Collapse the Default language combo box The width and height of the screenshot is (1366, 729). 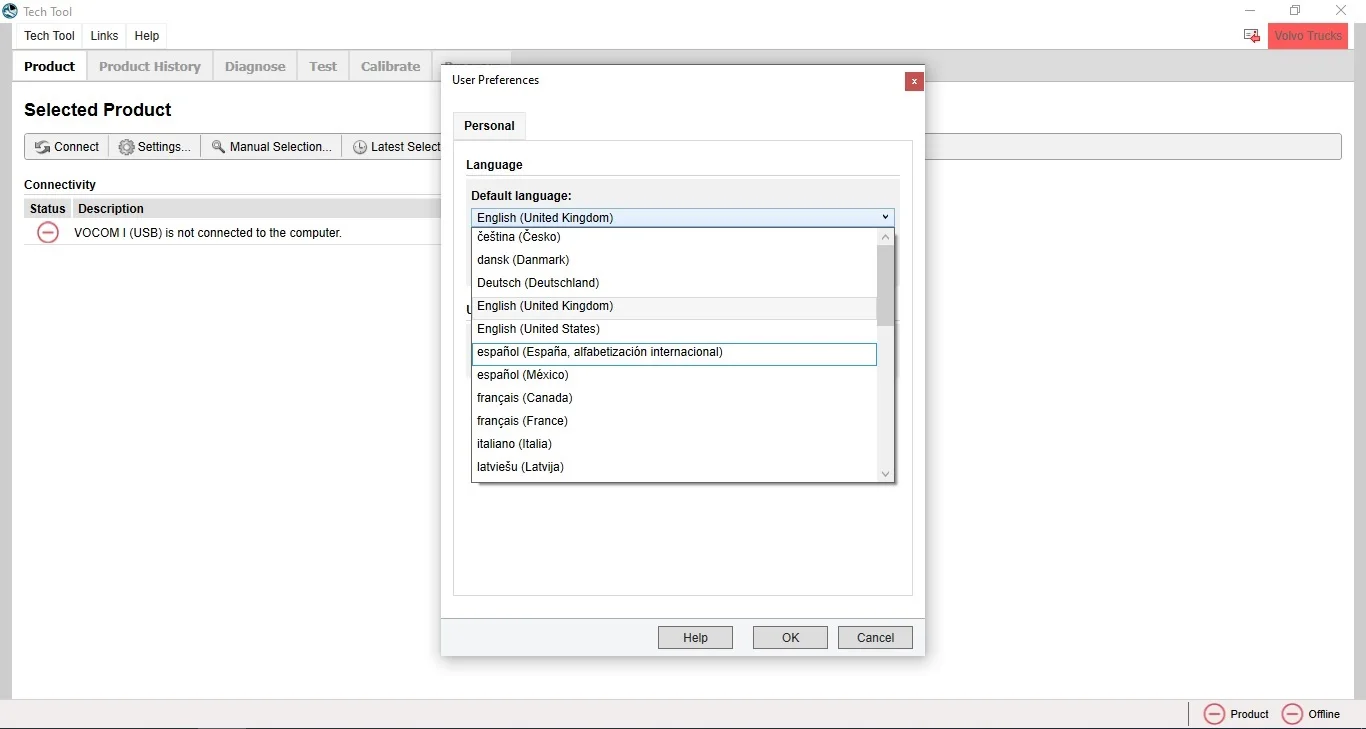click(x=885, y=217)
